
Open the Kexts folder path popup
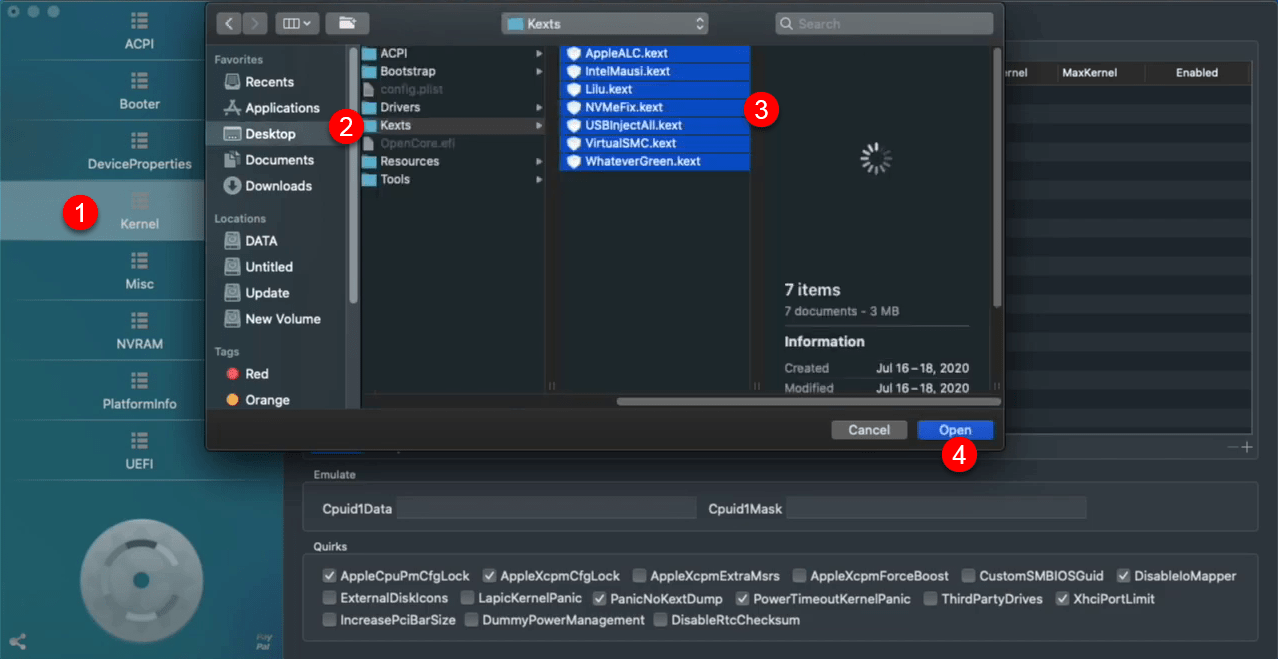605,23
